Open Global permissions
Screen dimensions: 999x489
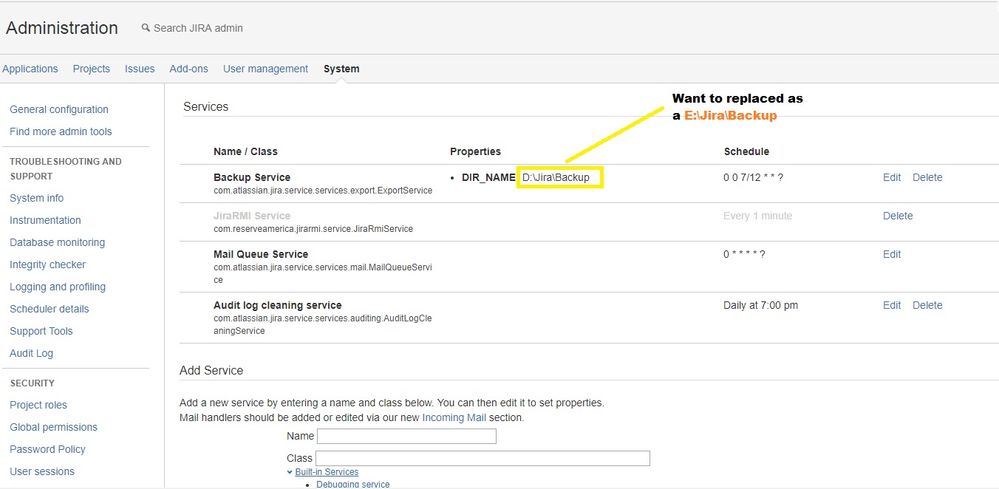point(54,427)
